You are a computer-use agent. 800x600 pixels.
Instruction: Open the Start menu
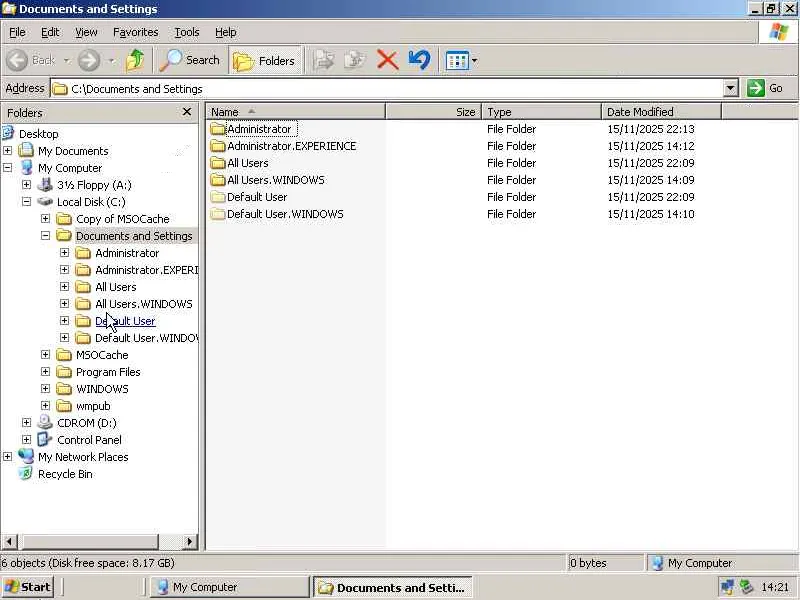[28, 587]
